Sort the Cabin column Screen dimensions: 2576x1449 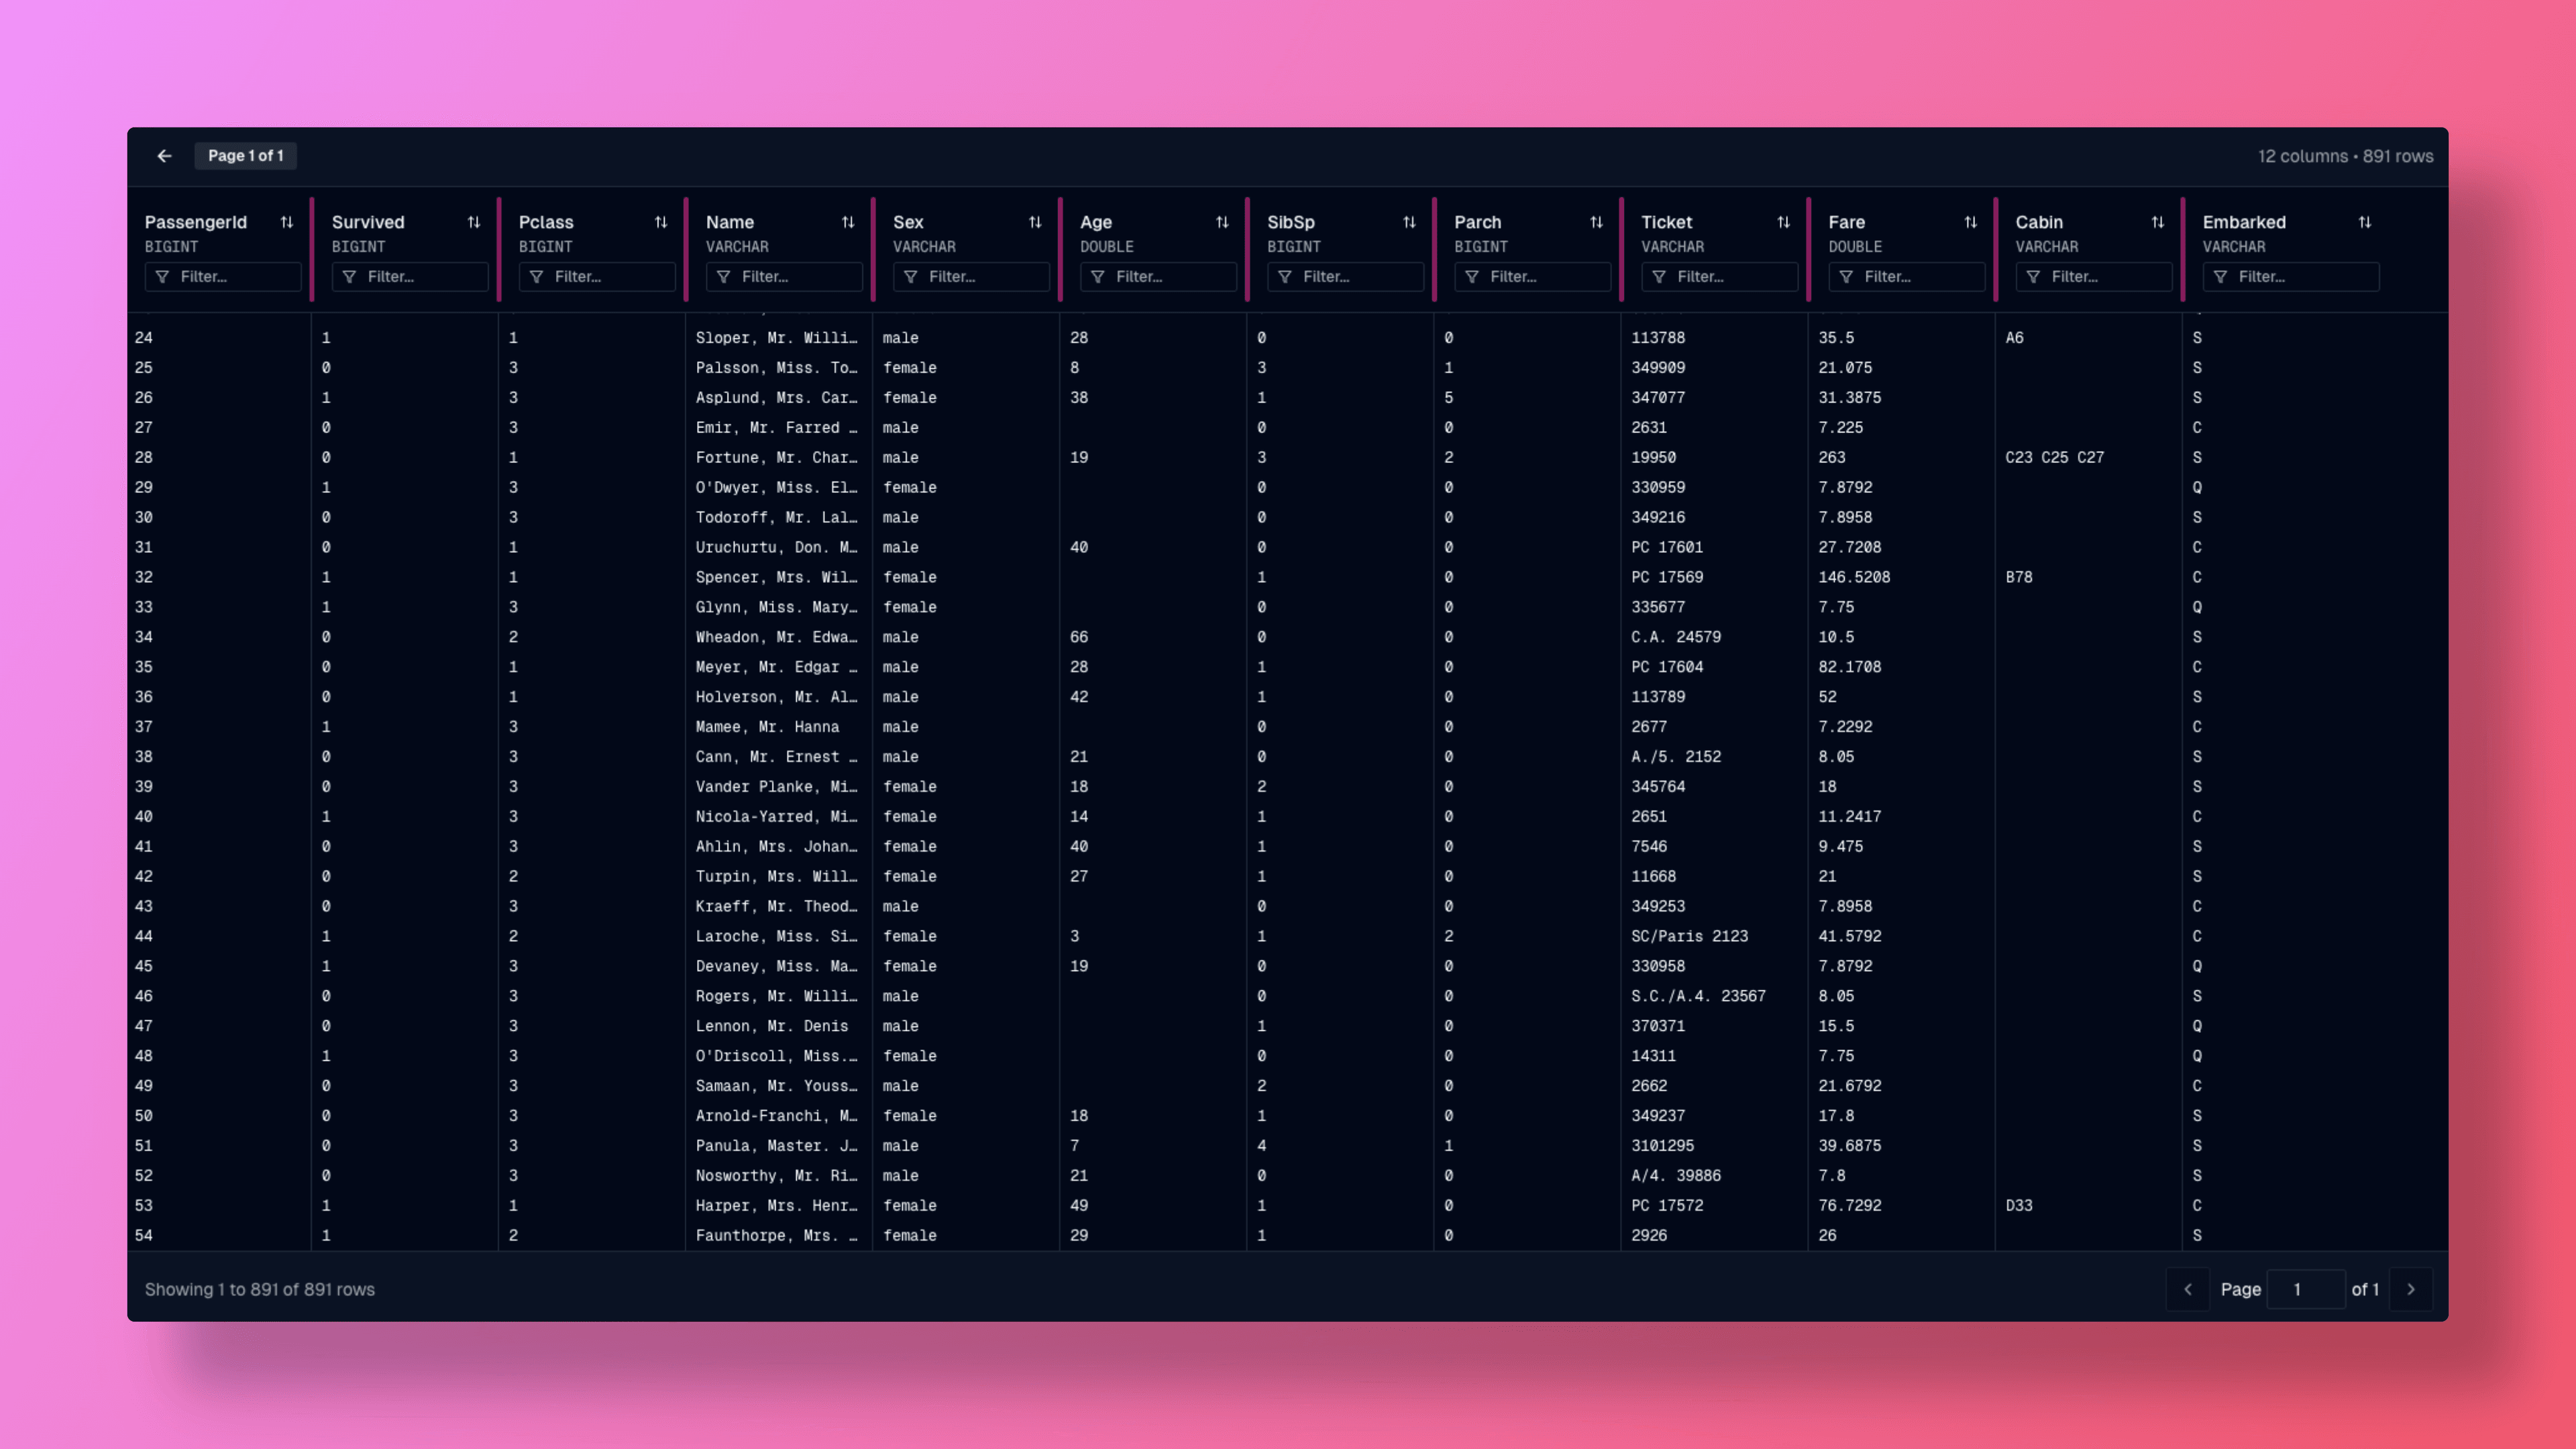click(2157, 222)
